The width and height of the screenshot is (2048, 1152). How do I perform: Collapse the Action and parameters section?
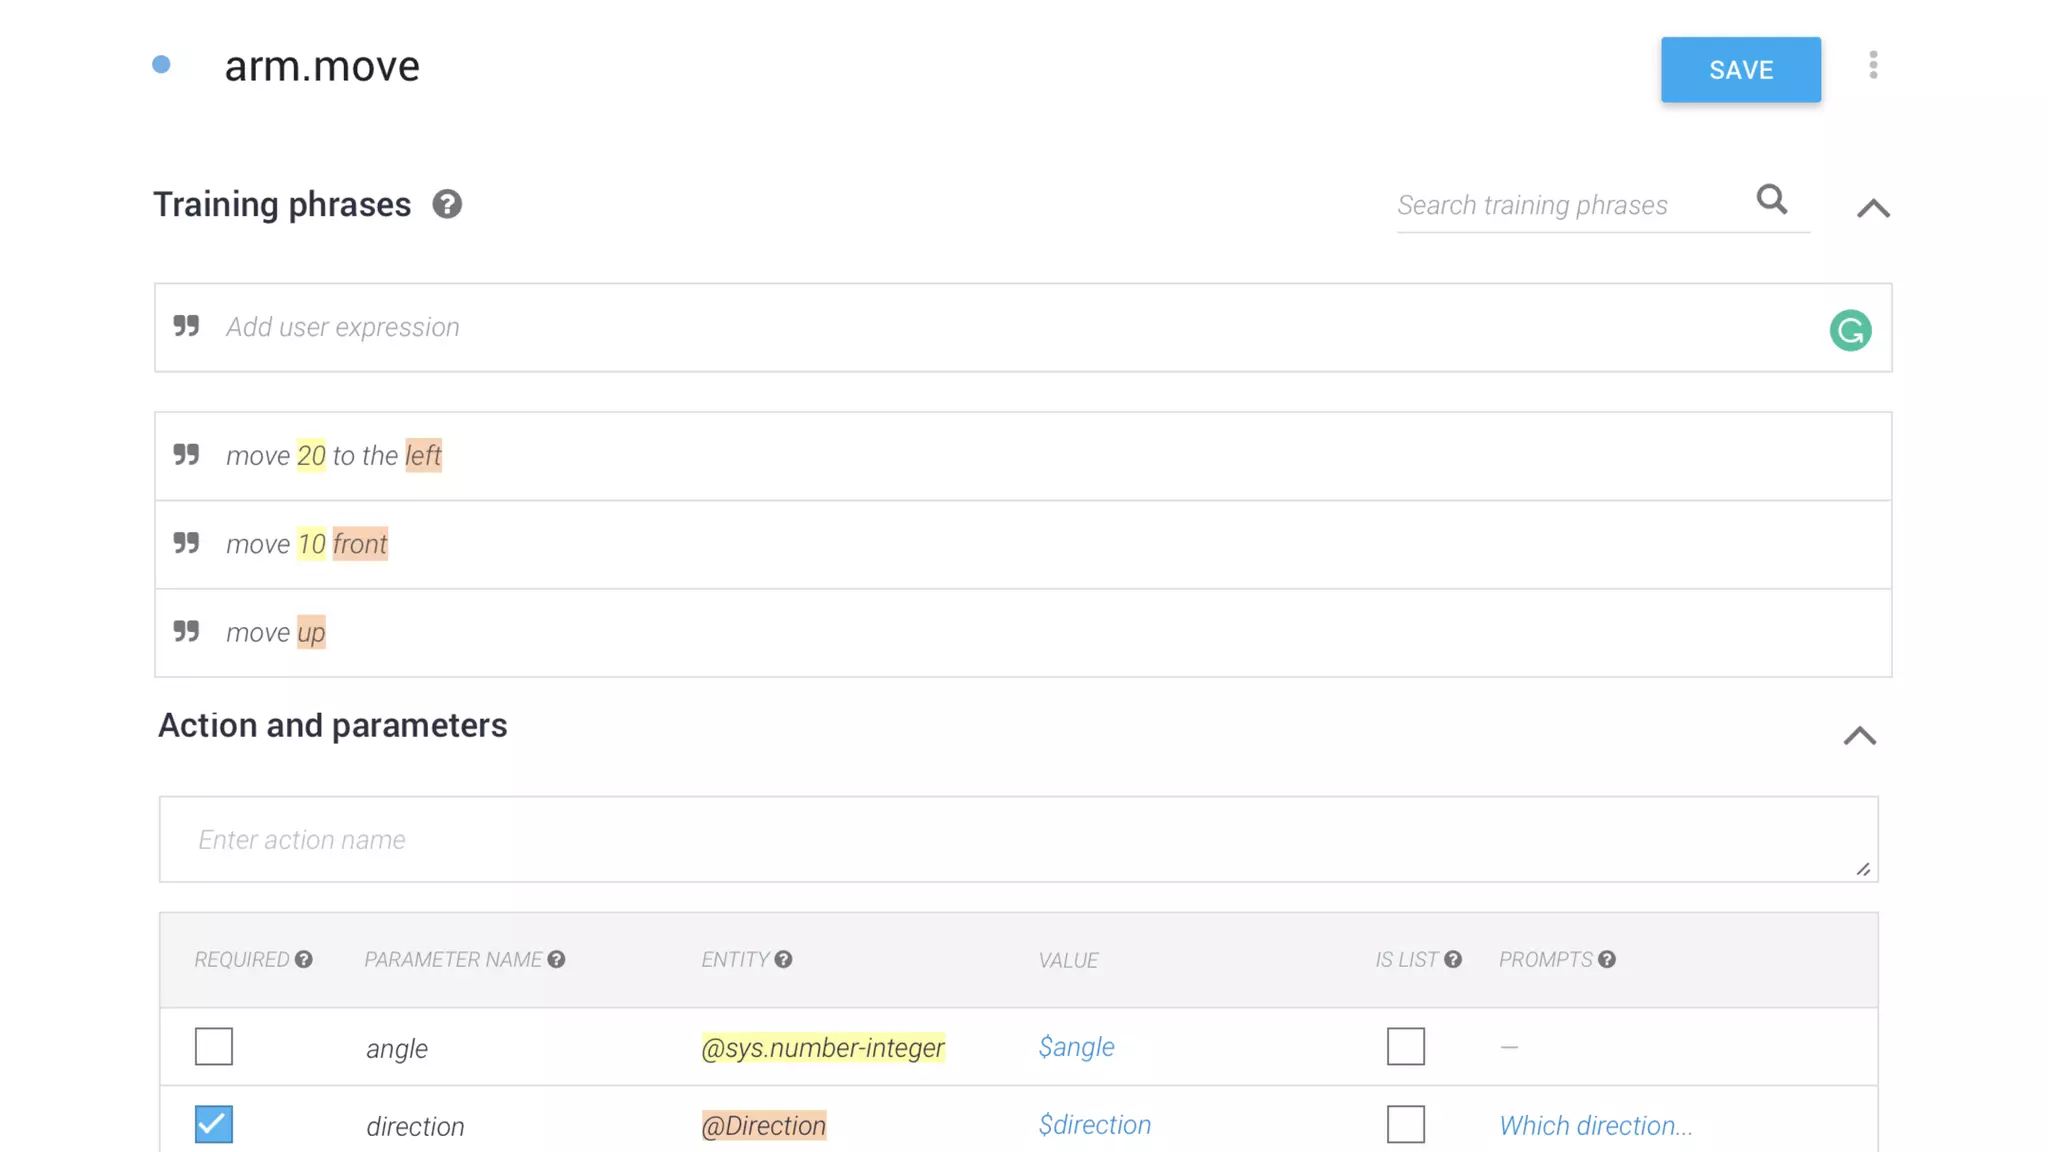[x=1860, y=736]
